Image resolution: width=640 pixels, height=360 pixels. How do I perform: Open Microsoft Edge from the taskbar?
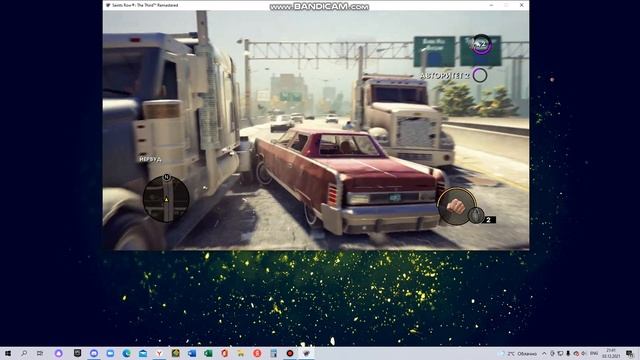127,353
